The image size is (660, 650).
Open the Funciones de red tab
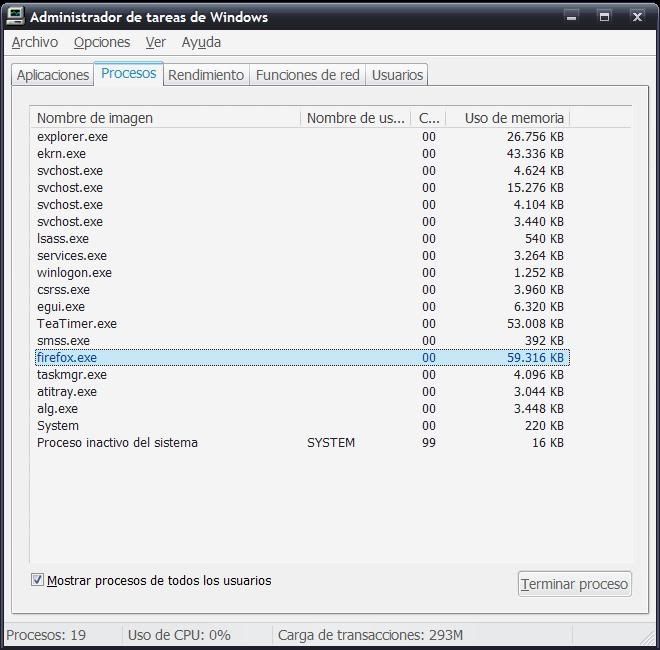point(307,75)
